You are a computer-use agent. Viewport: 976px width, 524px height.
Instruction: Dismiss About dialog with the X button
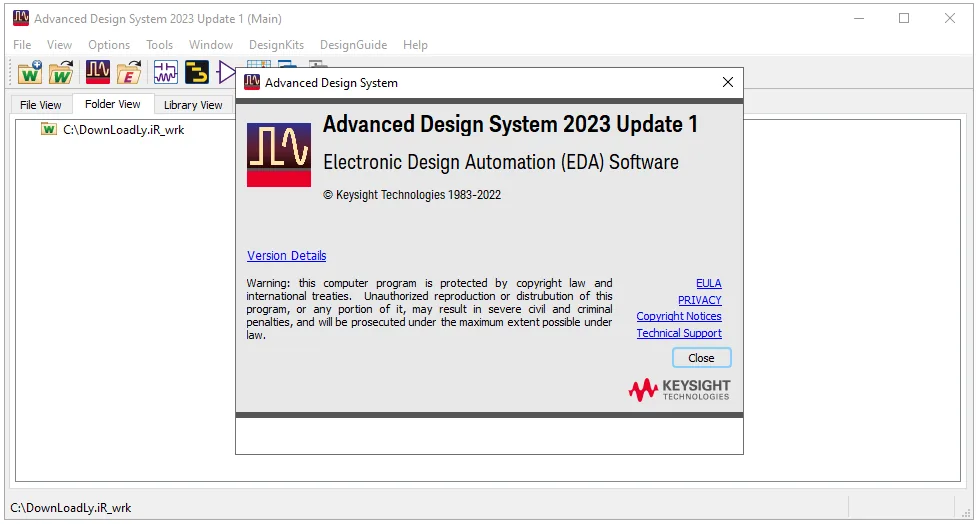(728, 82)
